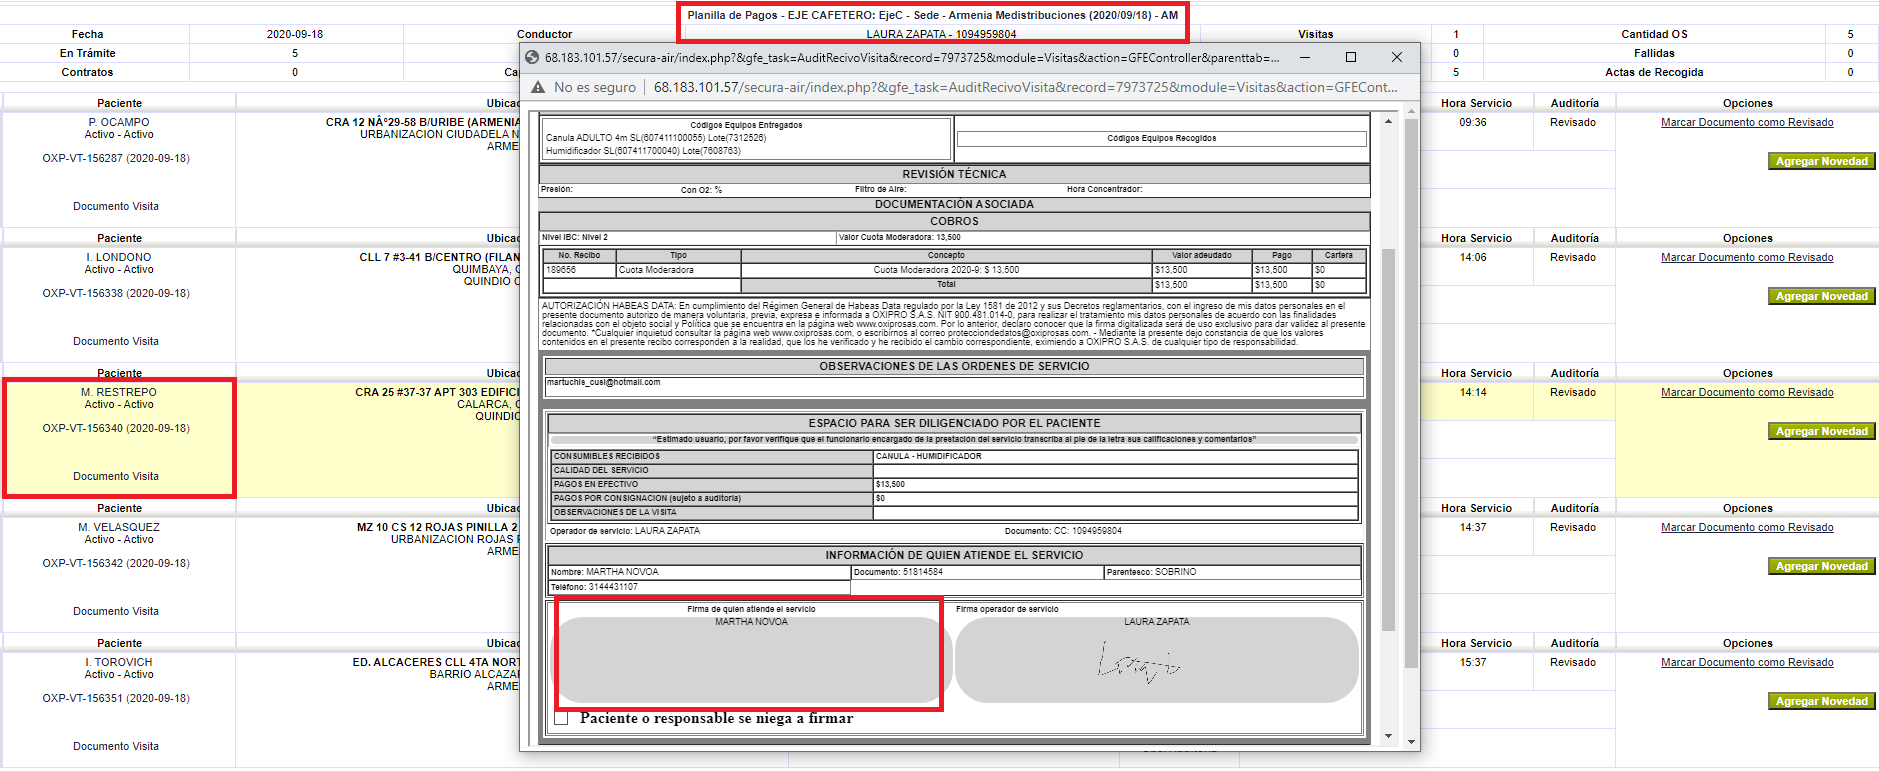This screenshot has width=1879, height=772.
Task: Close the popup browser window
Action: (x=1397, y=57)
